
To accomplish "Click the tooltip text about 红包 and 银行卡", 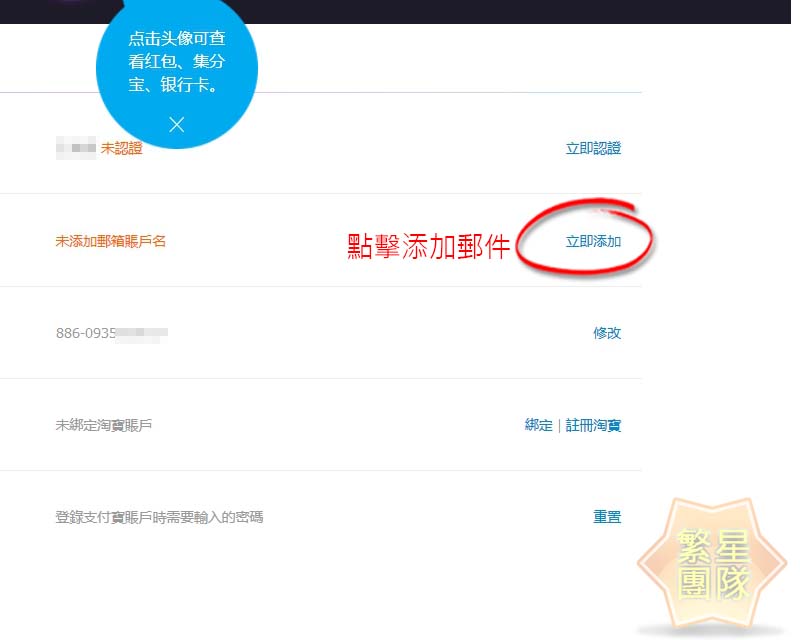I will (x=177, y=63).
